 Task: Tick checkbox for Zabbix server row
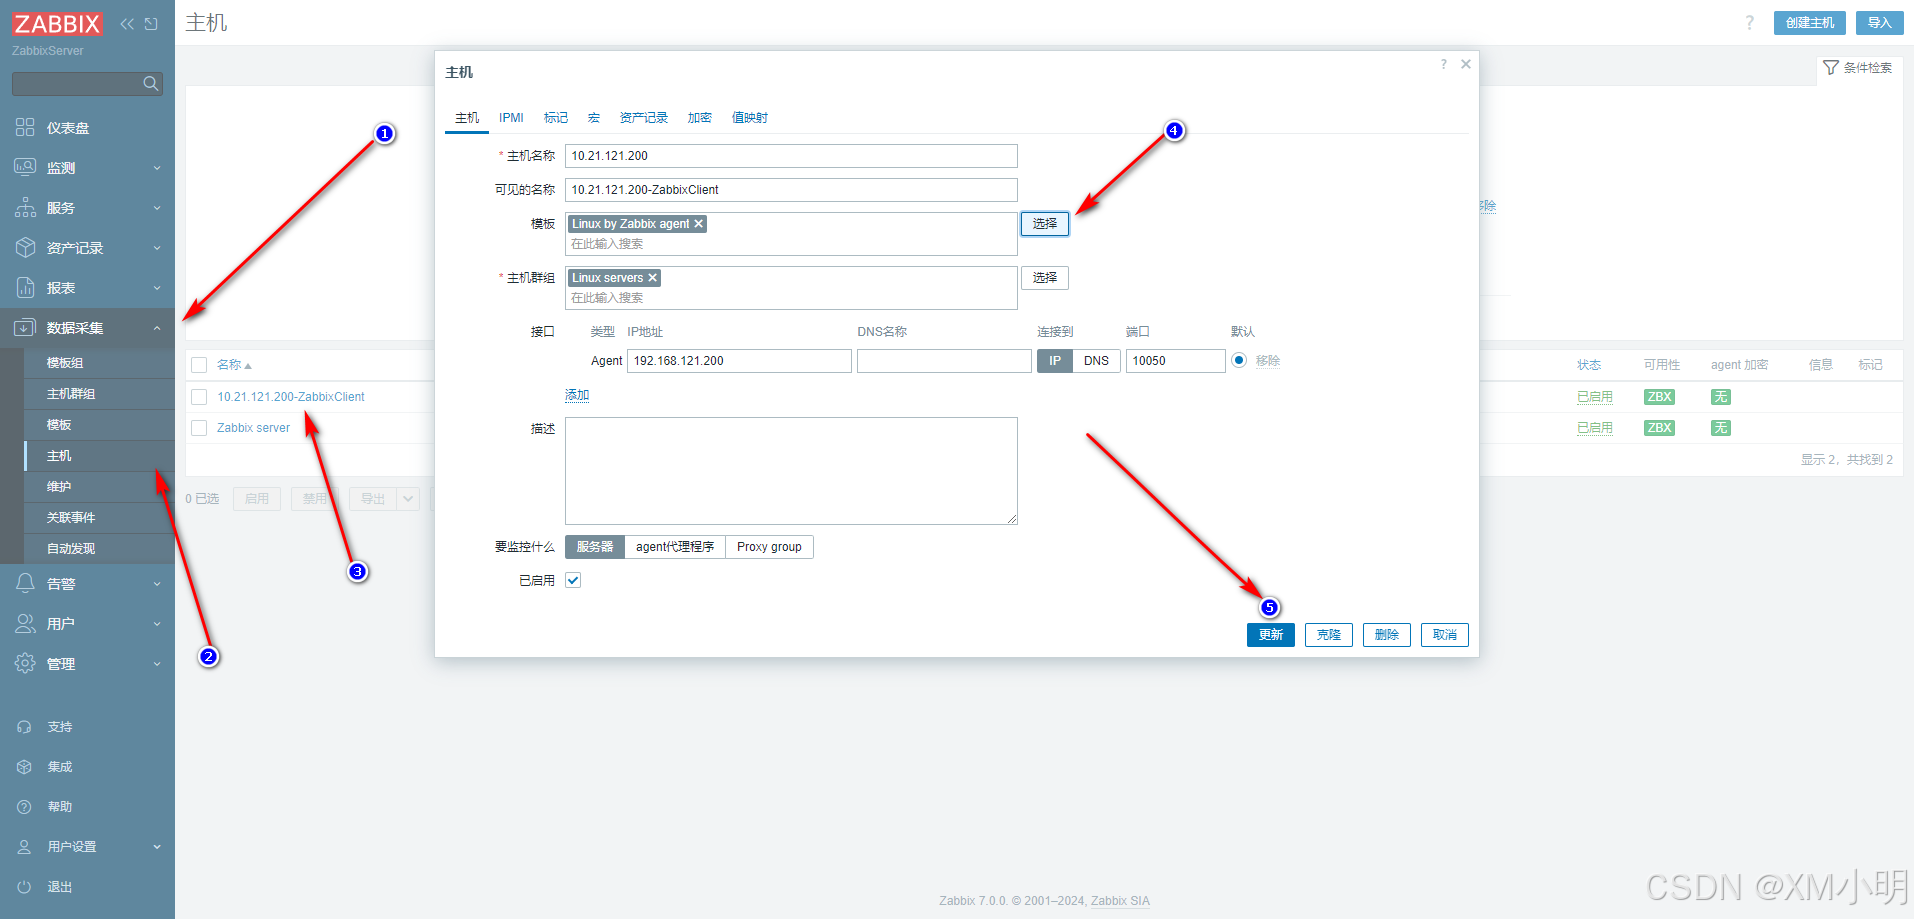pos(199,428)
